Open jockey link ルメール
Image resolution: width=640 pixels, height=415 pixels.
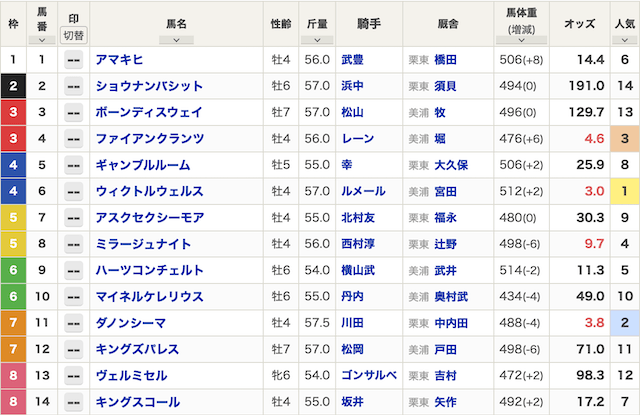tap(363, 191)
